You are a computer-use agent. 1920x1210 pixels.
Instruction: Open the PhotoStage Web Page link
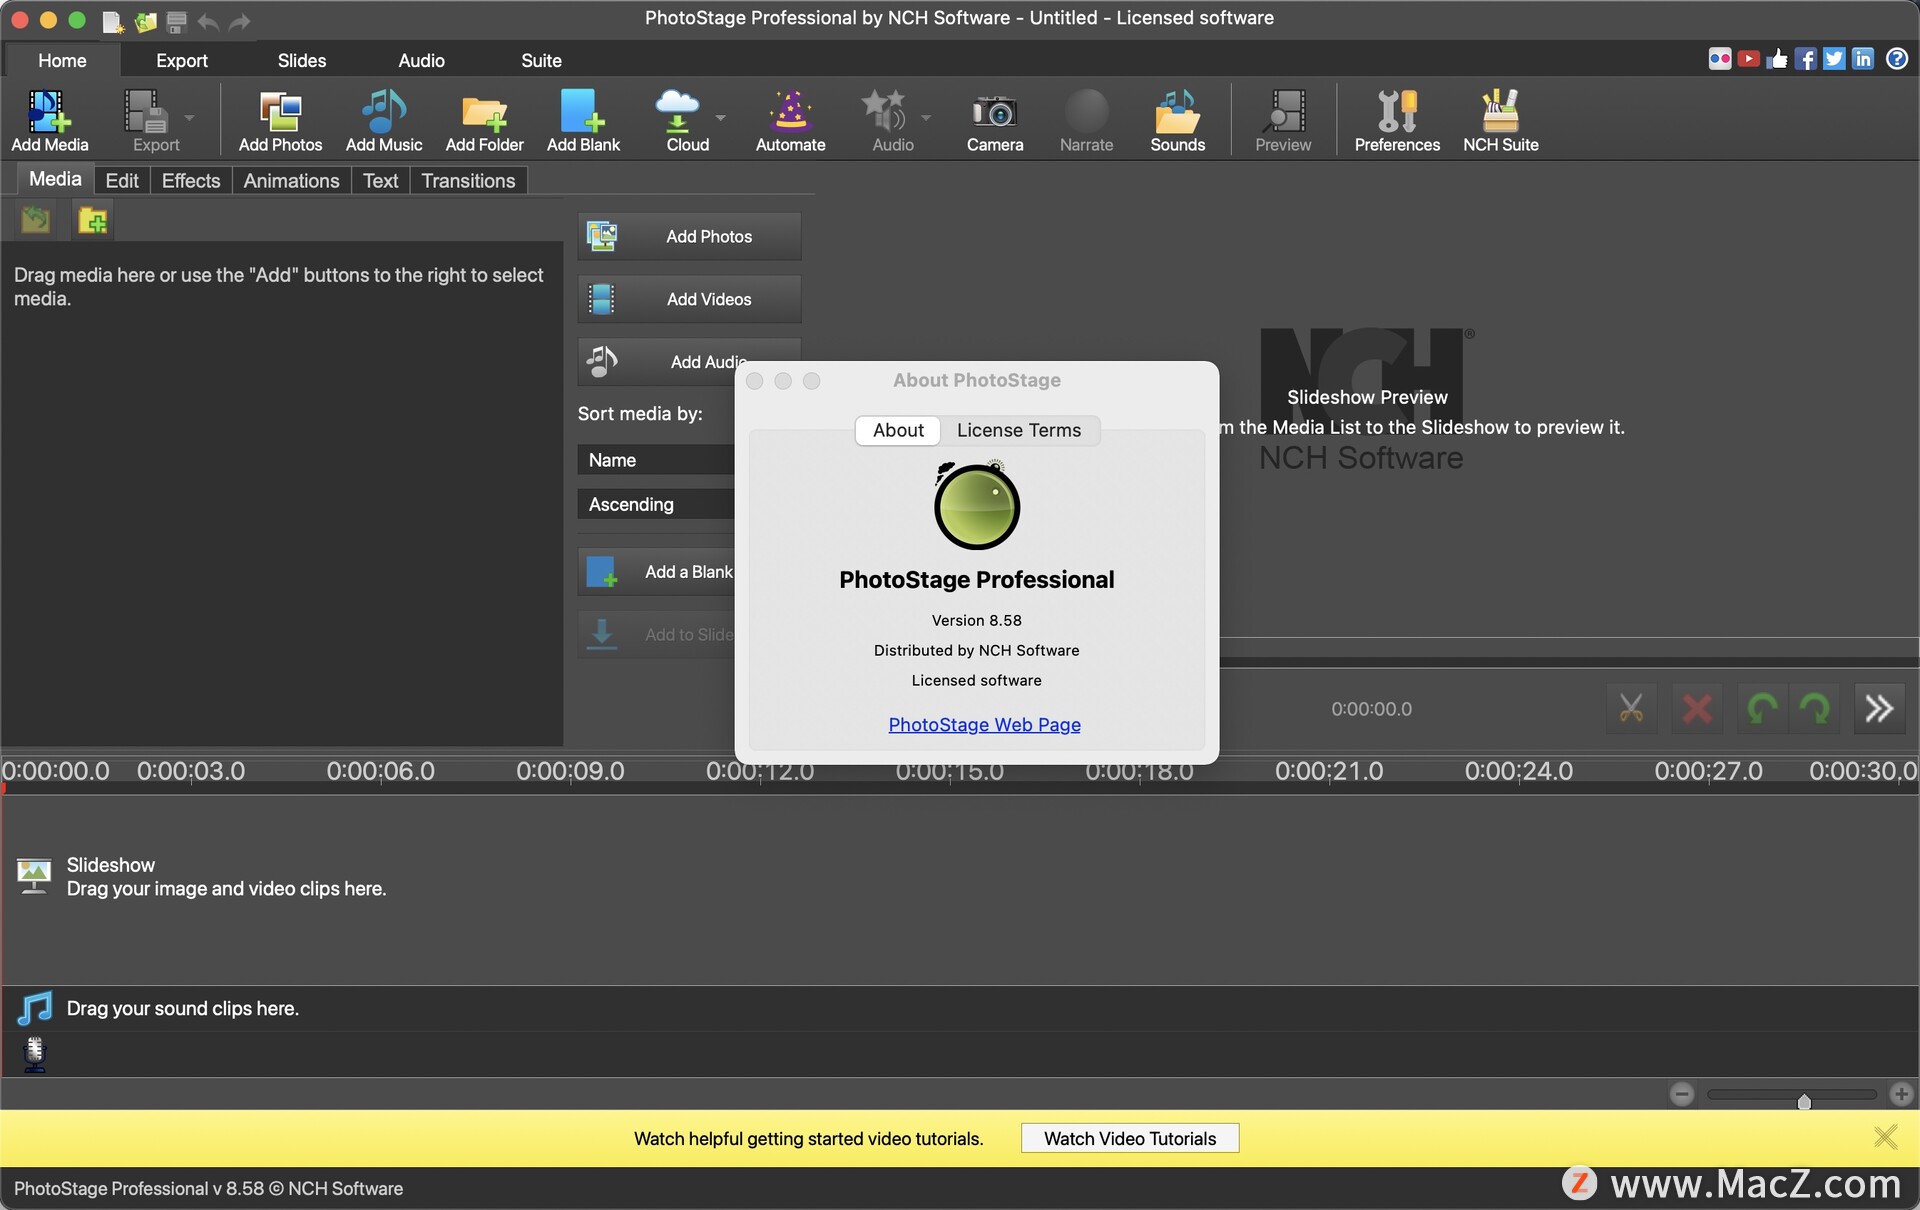pos(984,724)
